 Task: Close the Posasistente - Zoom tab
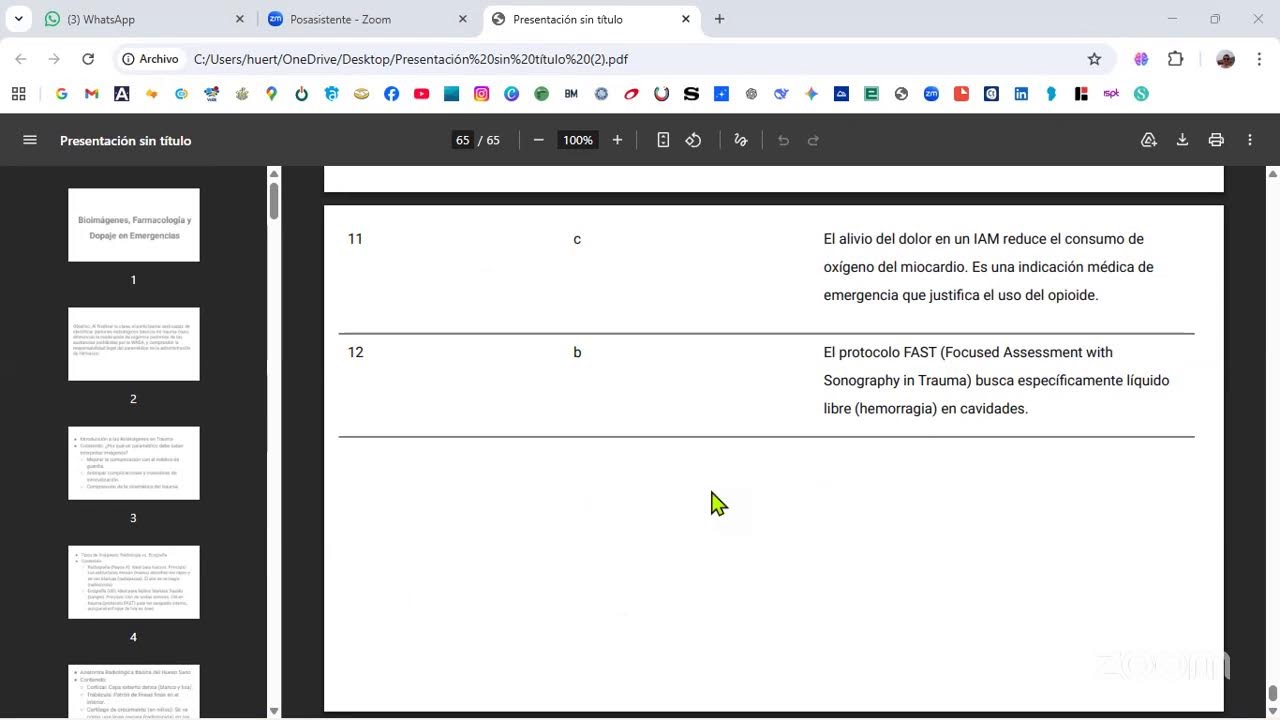(462, 19)
